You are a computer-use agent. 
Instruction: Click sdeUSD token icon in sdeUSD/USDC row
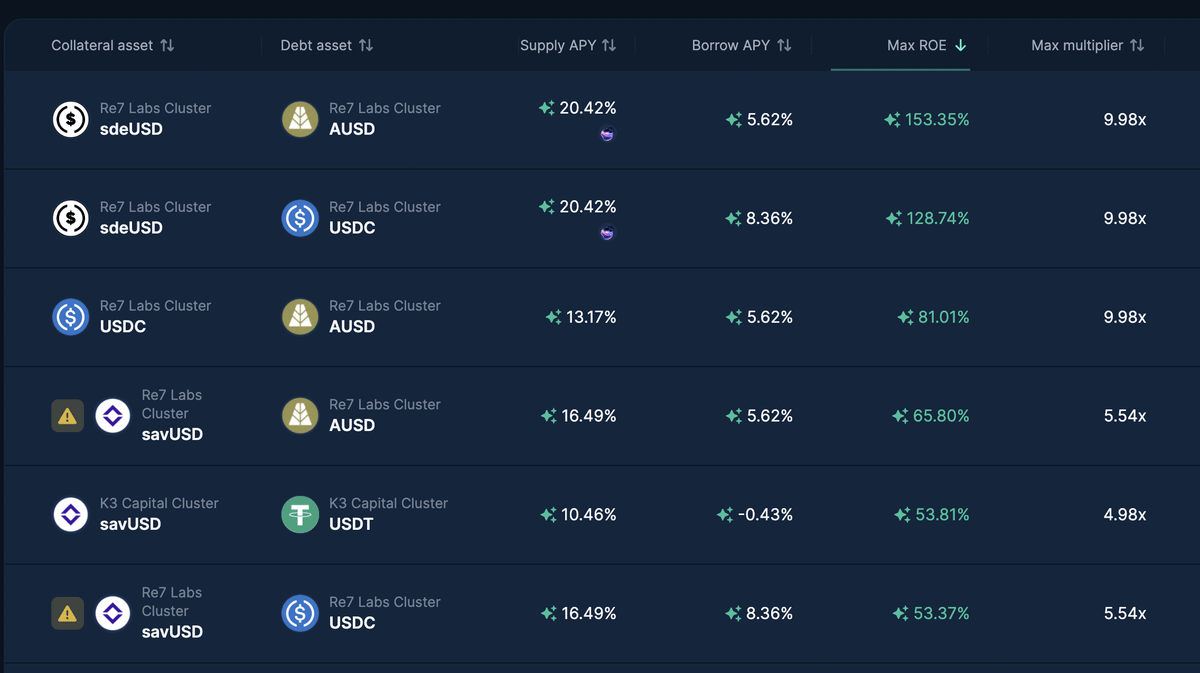coord(71,218)
